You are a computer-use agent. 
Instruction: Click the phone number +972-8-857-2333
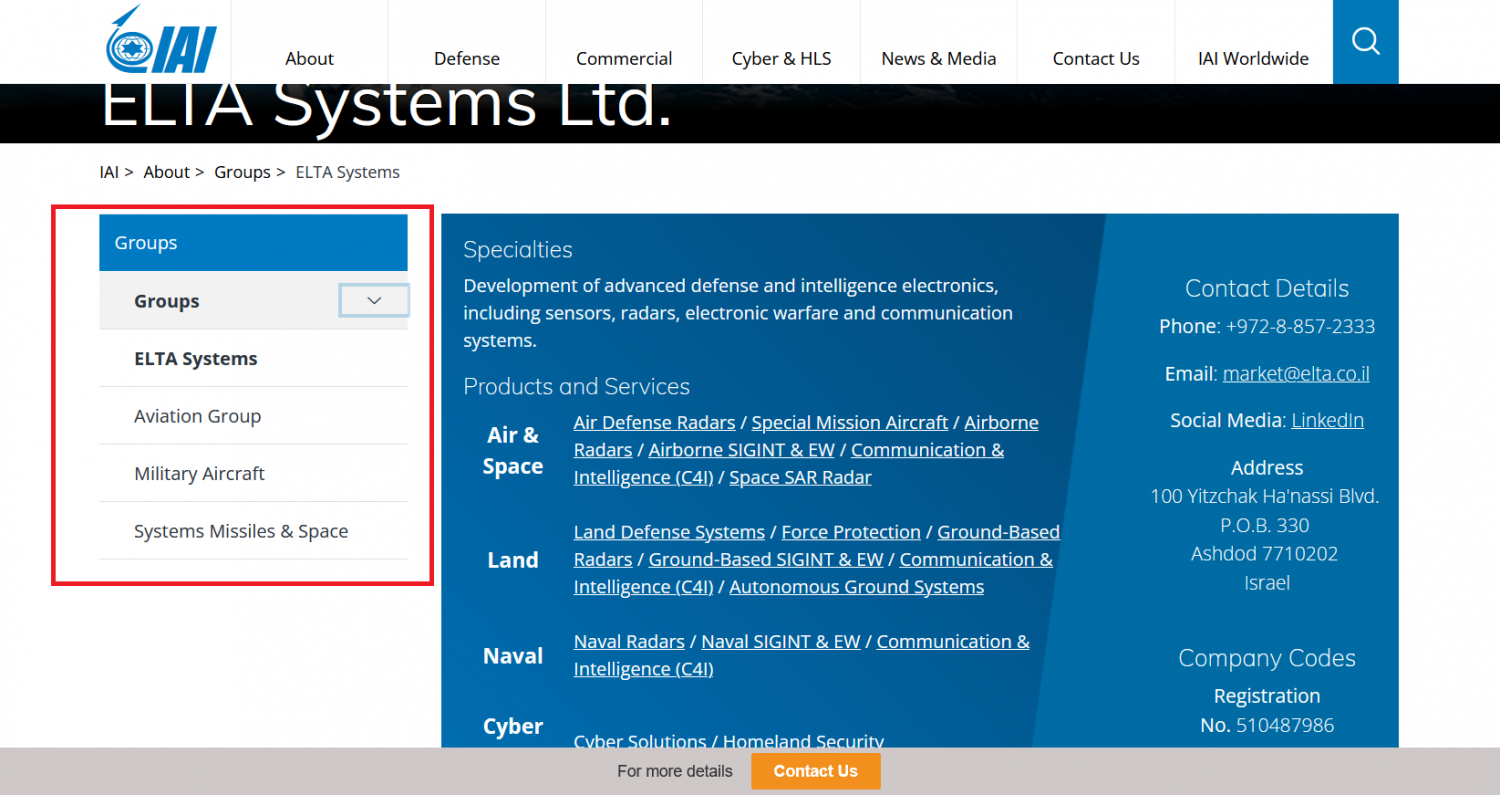tap(1300, 326)
